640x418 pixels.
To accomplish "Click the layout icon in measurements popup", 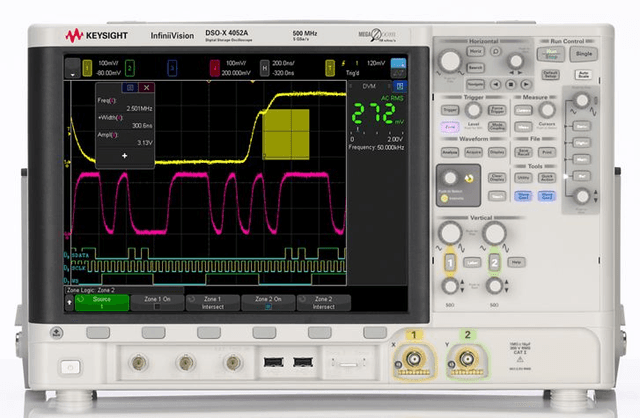I will (x=130, y=87).
